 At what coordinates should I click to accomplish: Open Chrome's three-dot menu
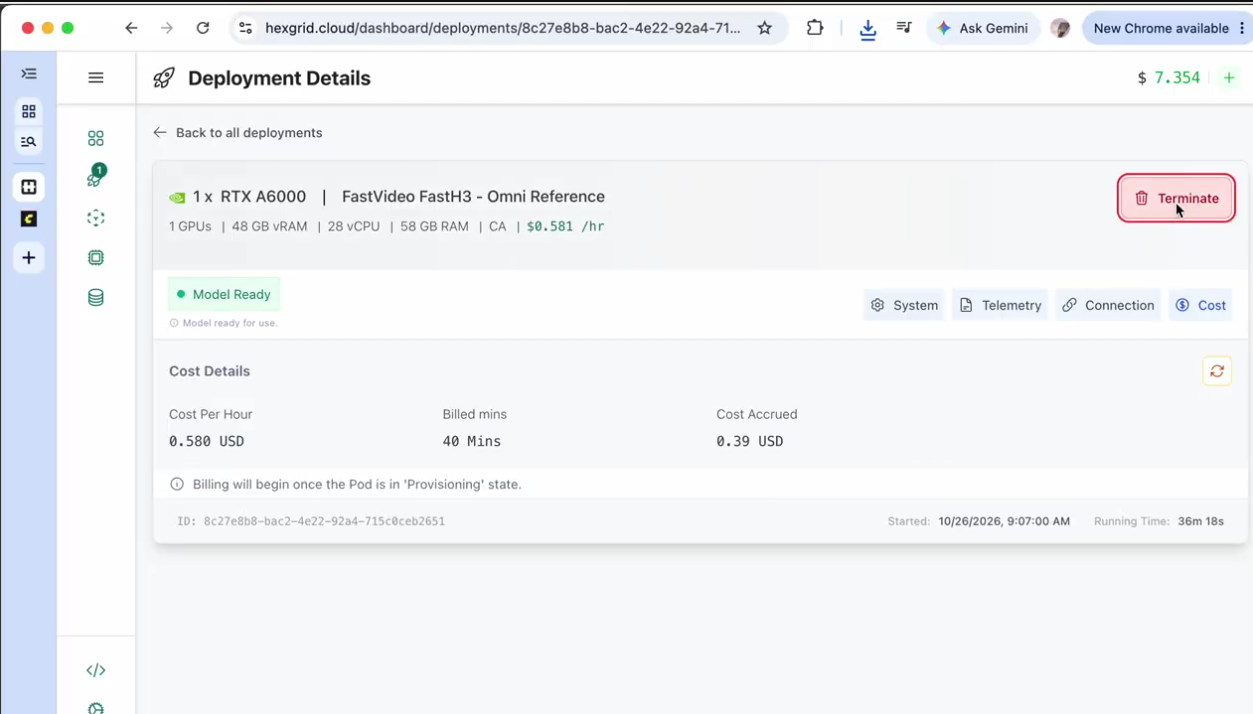coord(1242,28)
